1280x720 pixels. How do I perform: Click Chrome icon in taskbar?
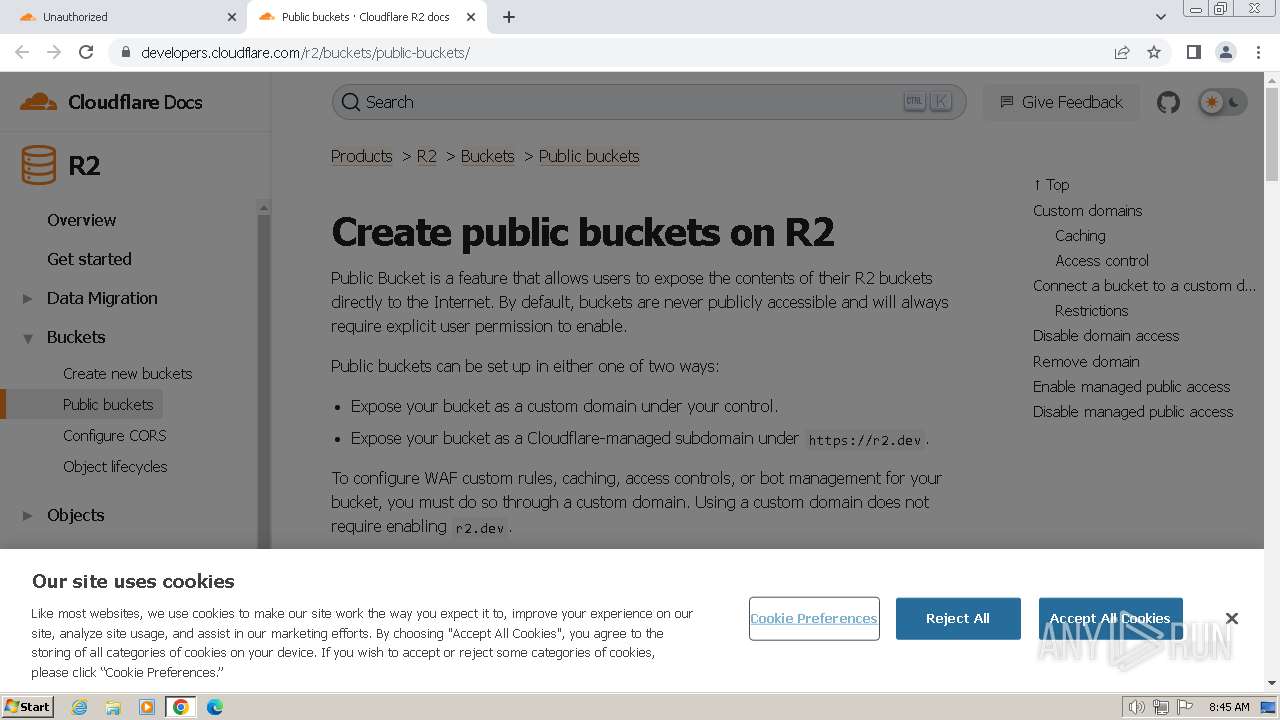[181, 707]
